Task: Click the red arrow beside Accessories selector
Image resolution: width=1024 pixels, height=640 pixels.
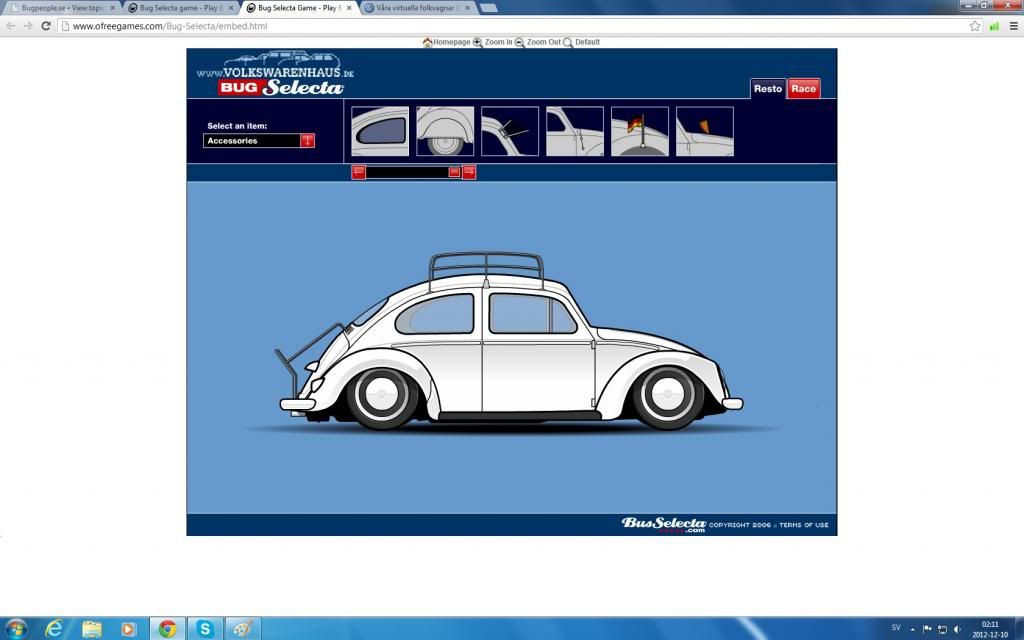Action: coord(306,140)
